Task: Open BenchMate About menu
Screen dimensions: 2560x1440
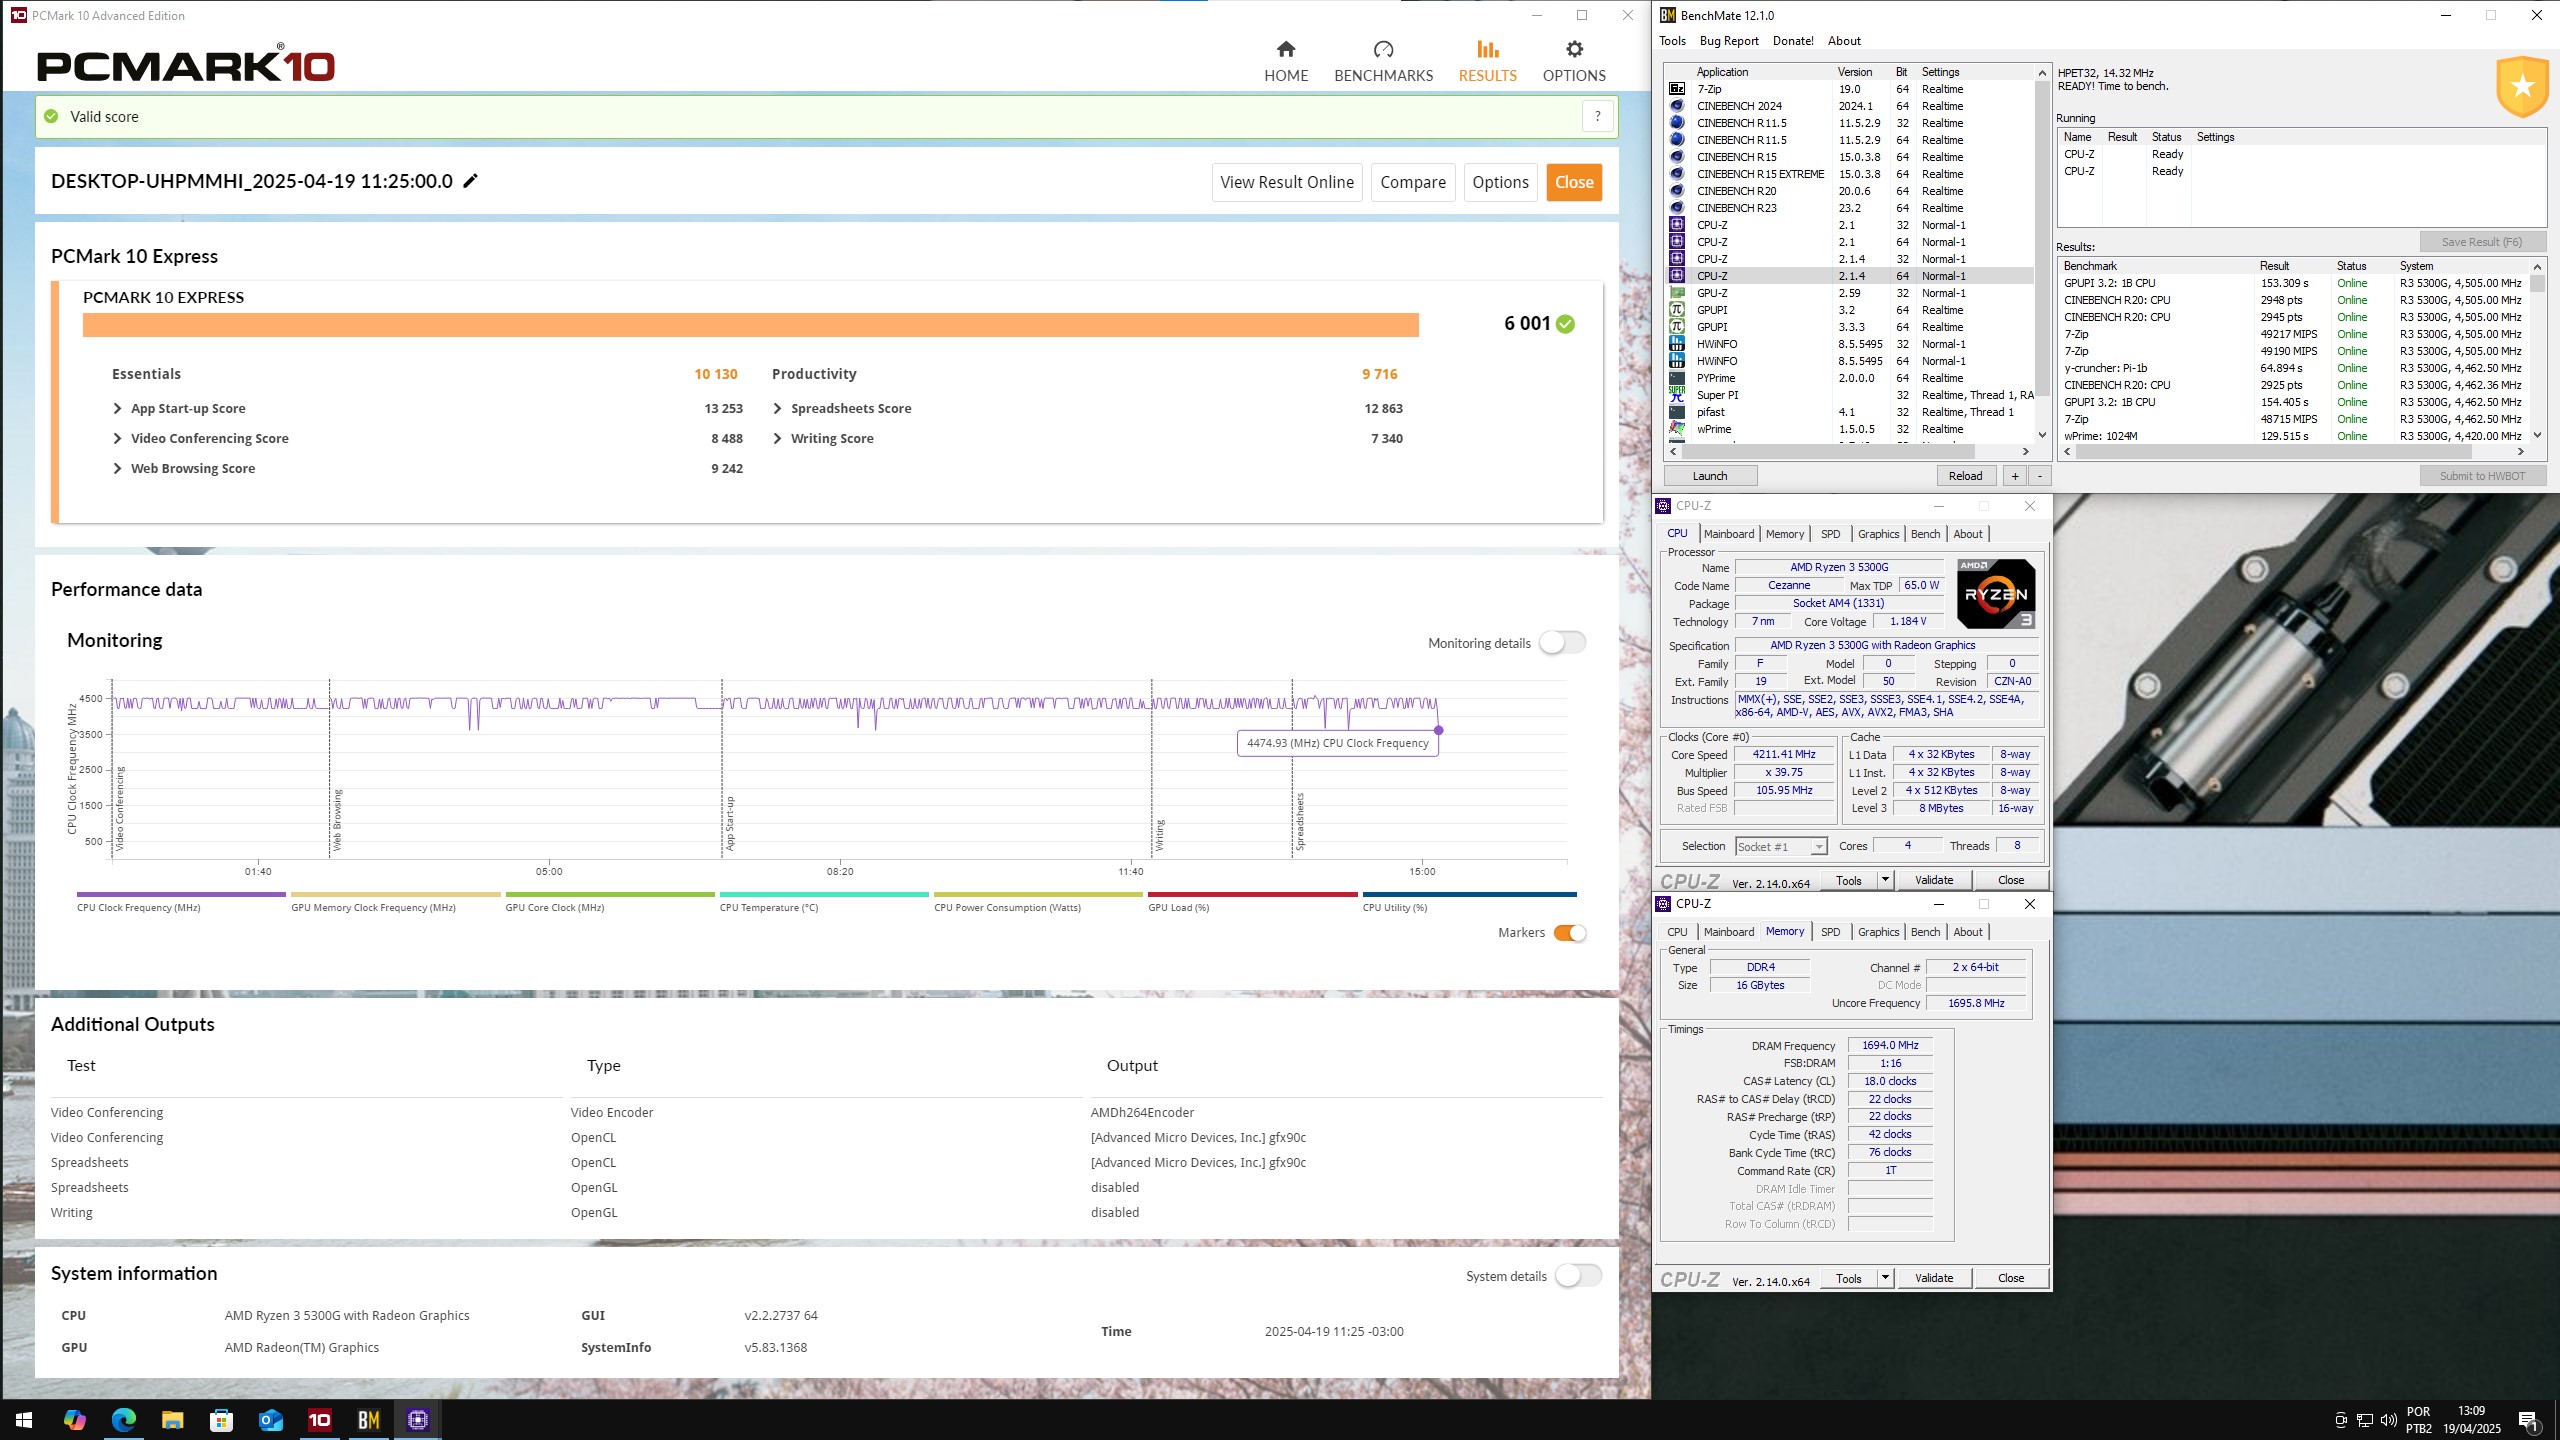Action: 1844,41
